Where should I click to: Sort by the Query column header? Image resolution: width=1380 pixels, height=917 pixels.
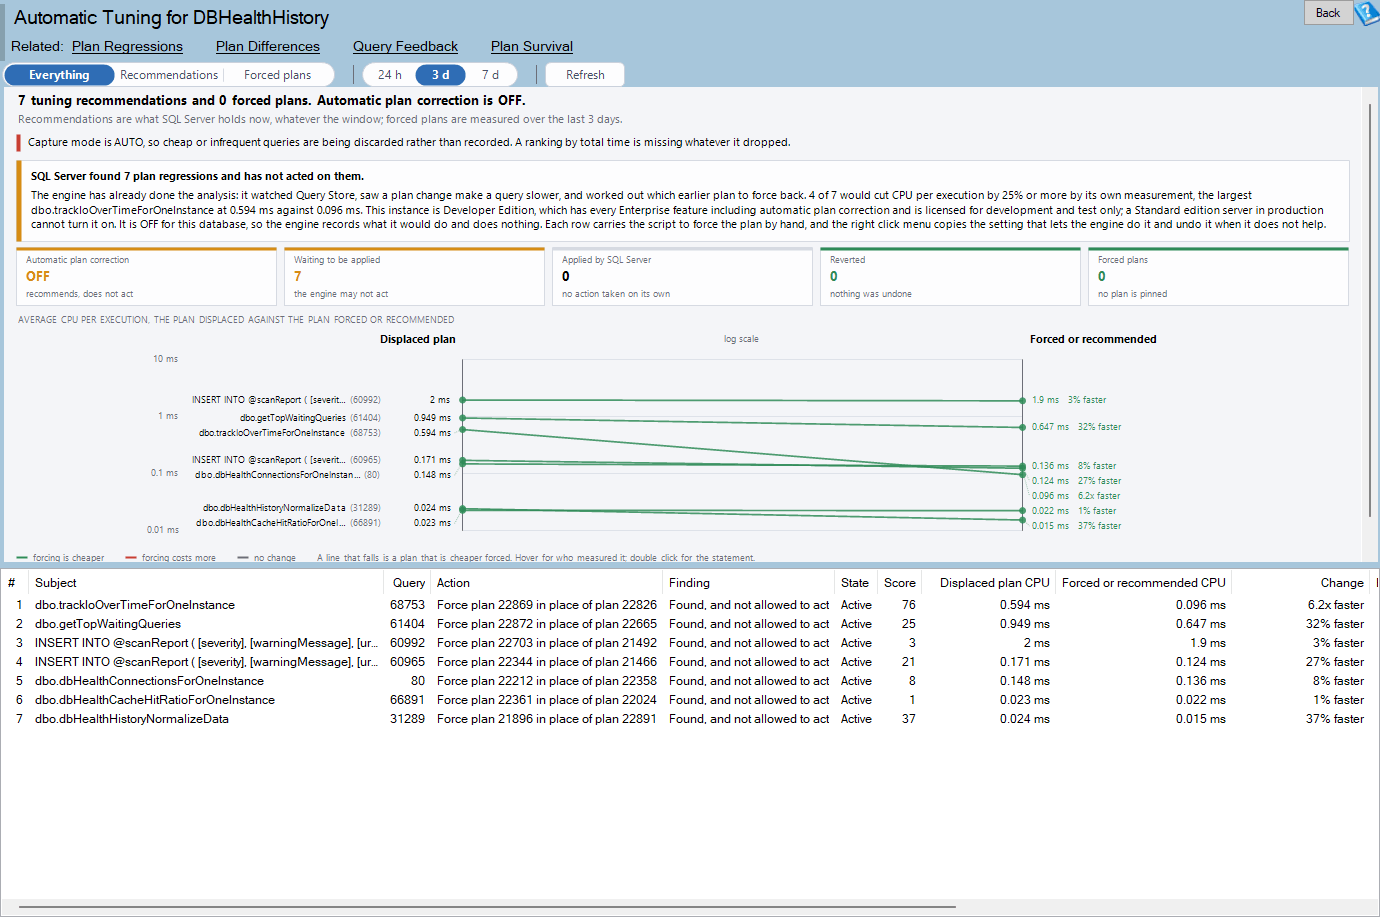tap(407, 583)
